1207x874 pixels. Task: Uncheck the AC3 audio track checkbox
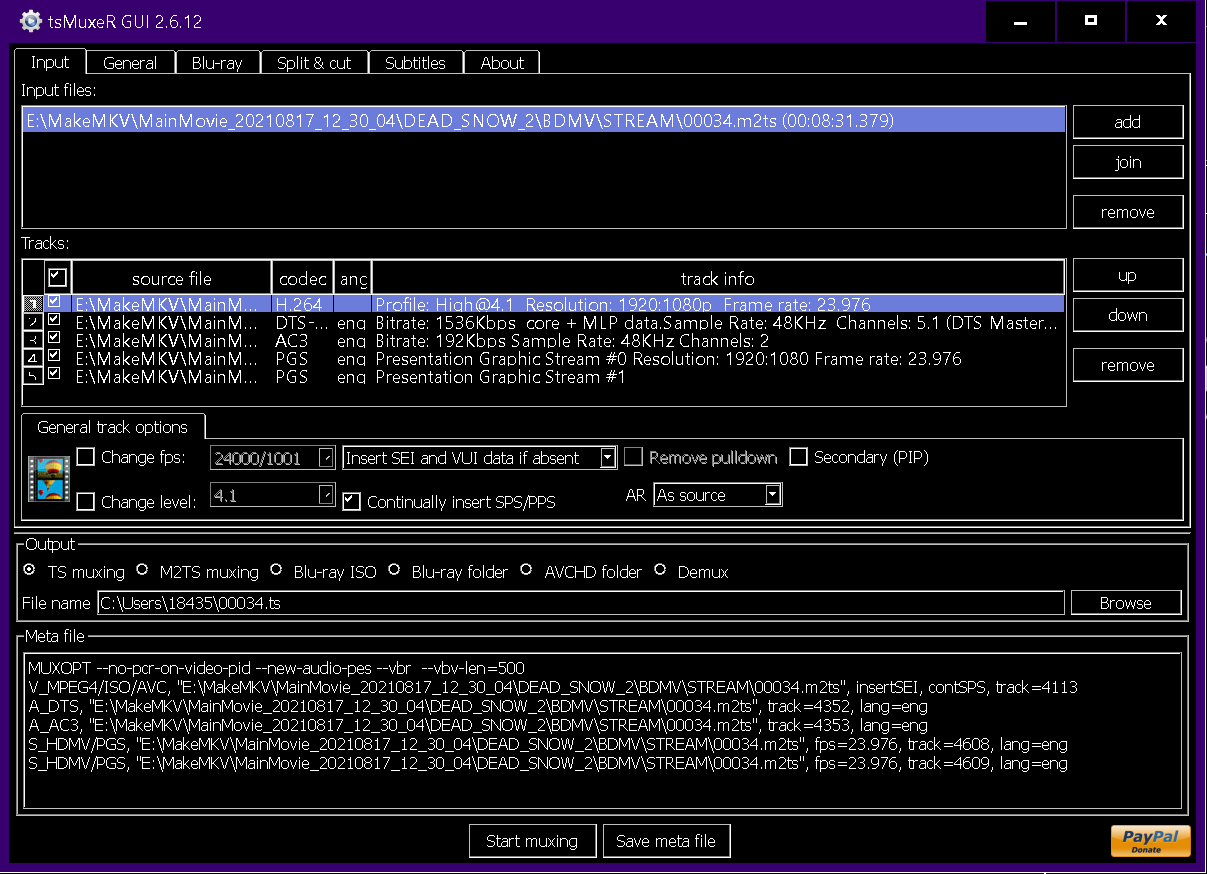coord(54,339)
